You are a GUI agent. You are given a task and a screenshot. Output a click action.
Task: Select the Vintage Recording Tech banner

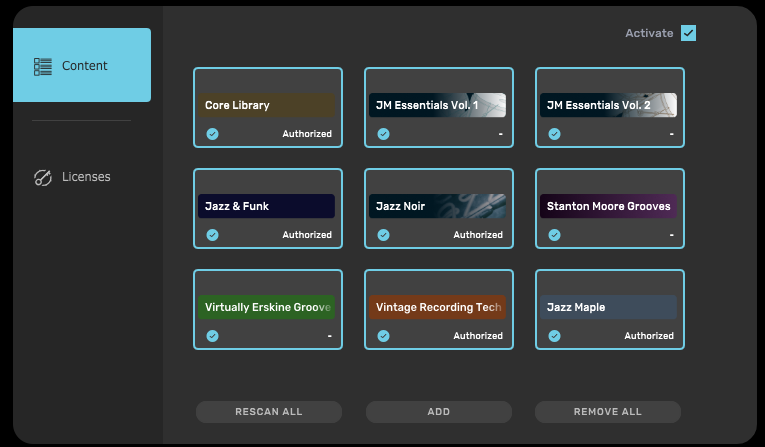(437, 307)
